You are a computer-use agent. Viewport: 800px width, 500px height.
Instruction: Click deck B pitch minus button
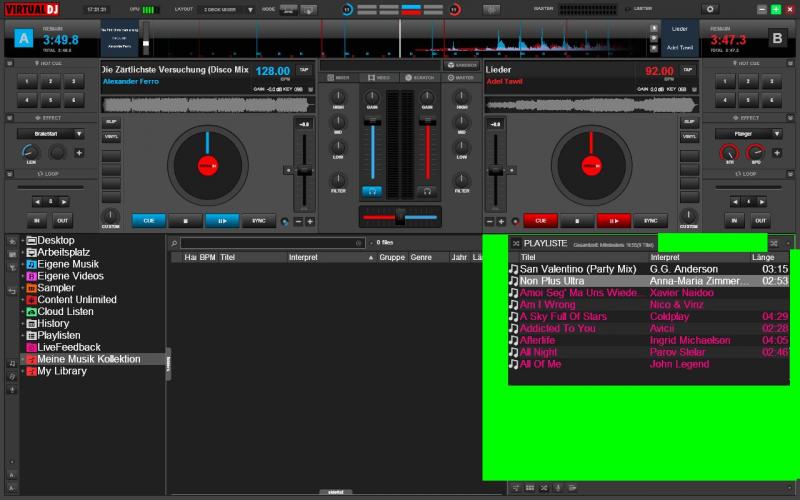click(x=490, y=221)
